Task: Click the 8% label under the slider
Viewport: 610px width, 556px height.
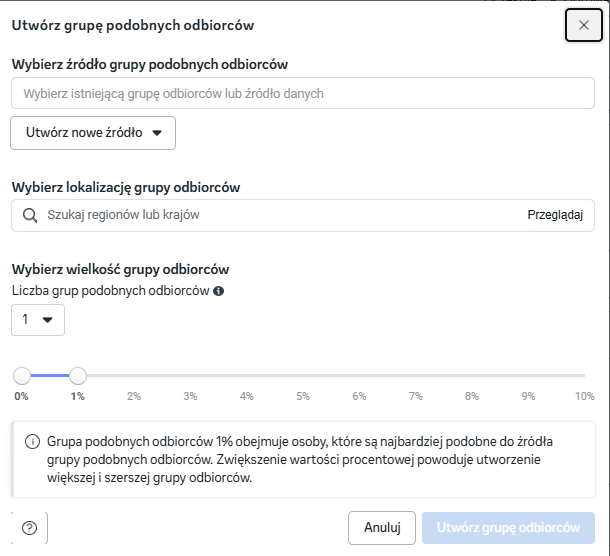Action: point(472,396)
